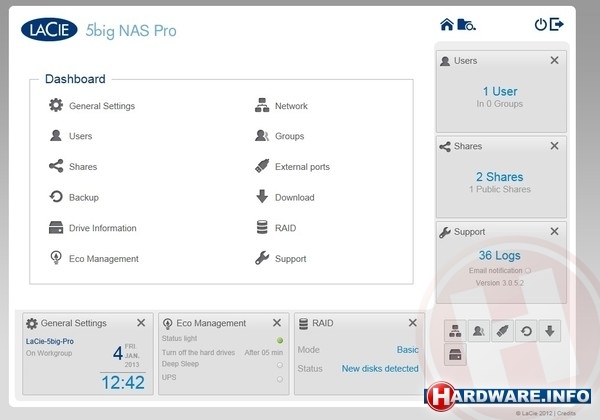Close the General Settings widget
The height and width of the screenshot is (420, 600).
click(x=141, y=323)
